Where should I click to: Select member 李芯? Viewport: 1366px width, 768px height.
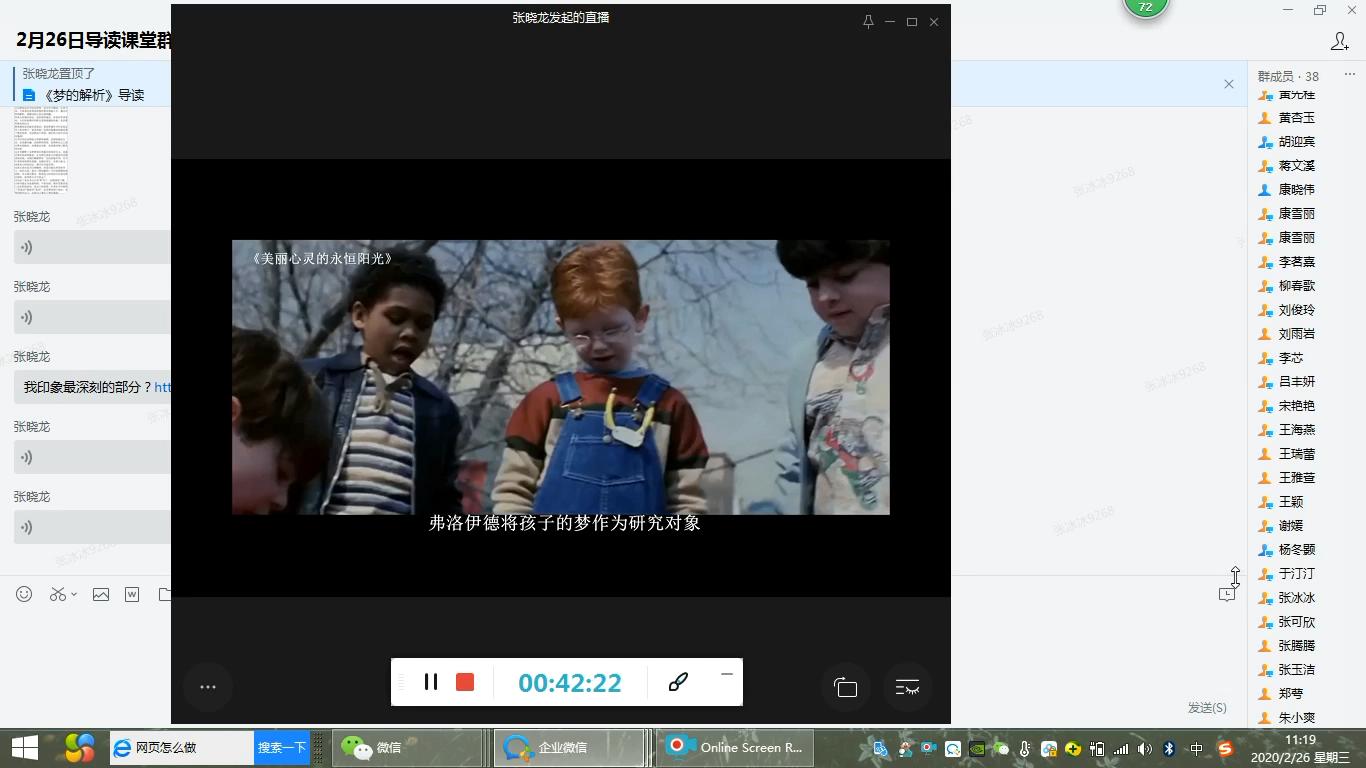tap(1290, 358)
